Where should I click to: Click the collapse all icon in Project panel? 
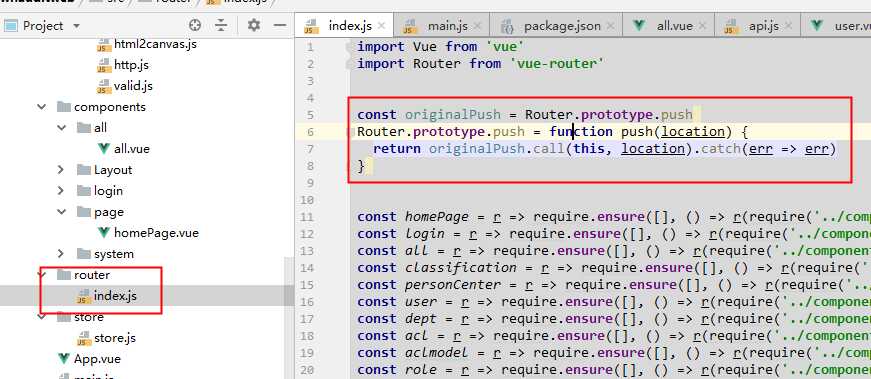point(221,25)
